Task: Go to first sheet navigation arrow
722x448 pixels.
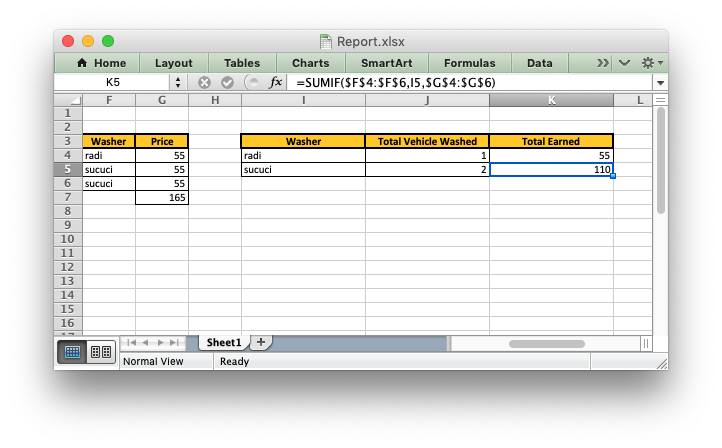Action: pyautogui.click(x=131, y=343)
